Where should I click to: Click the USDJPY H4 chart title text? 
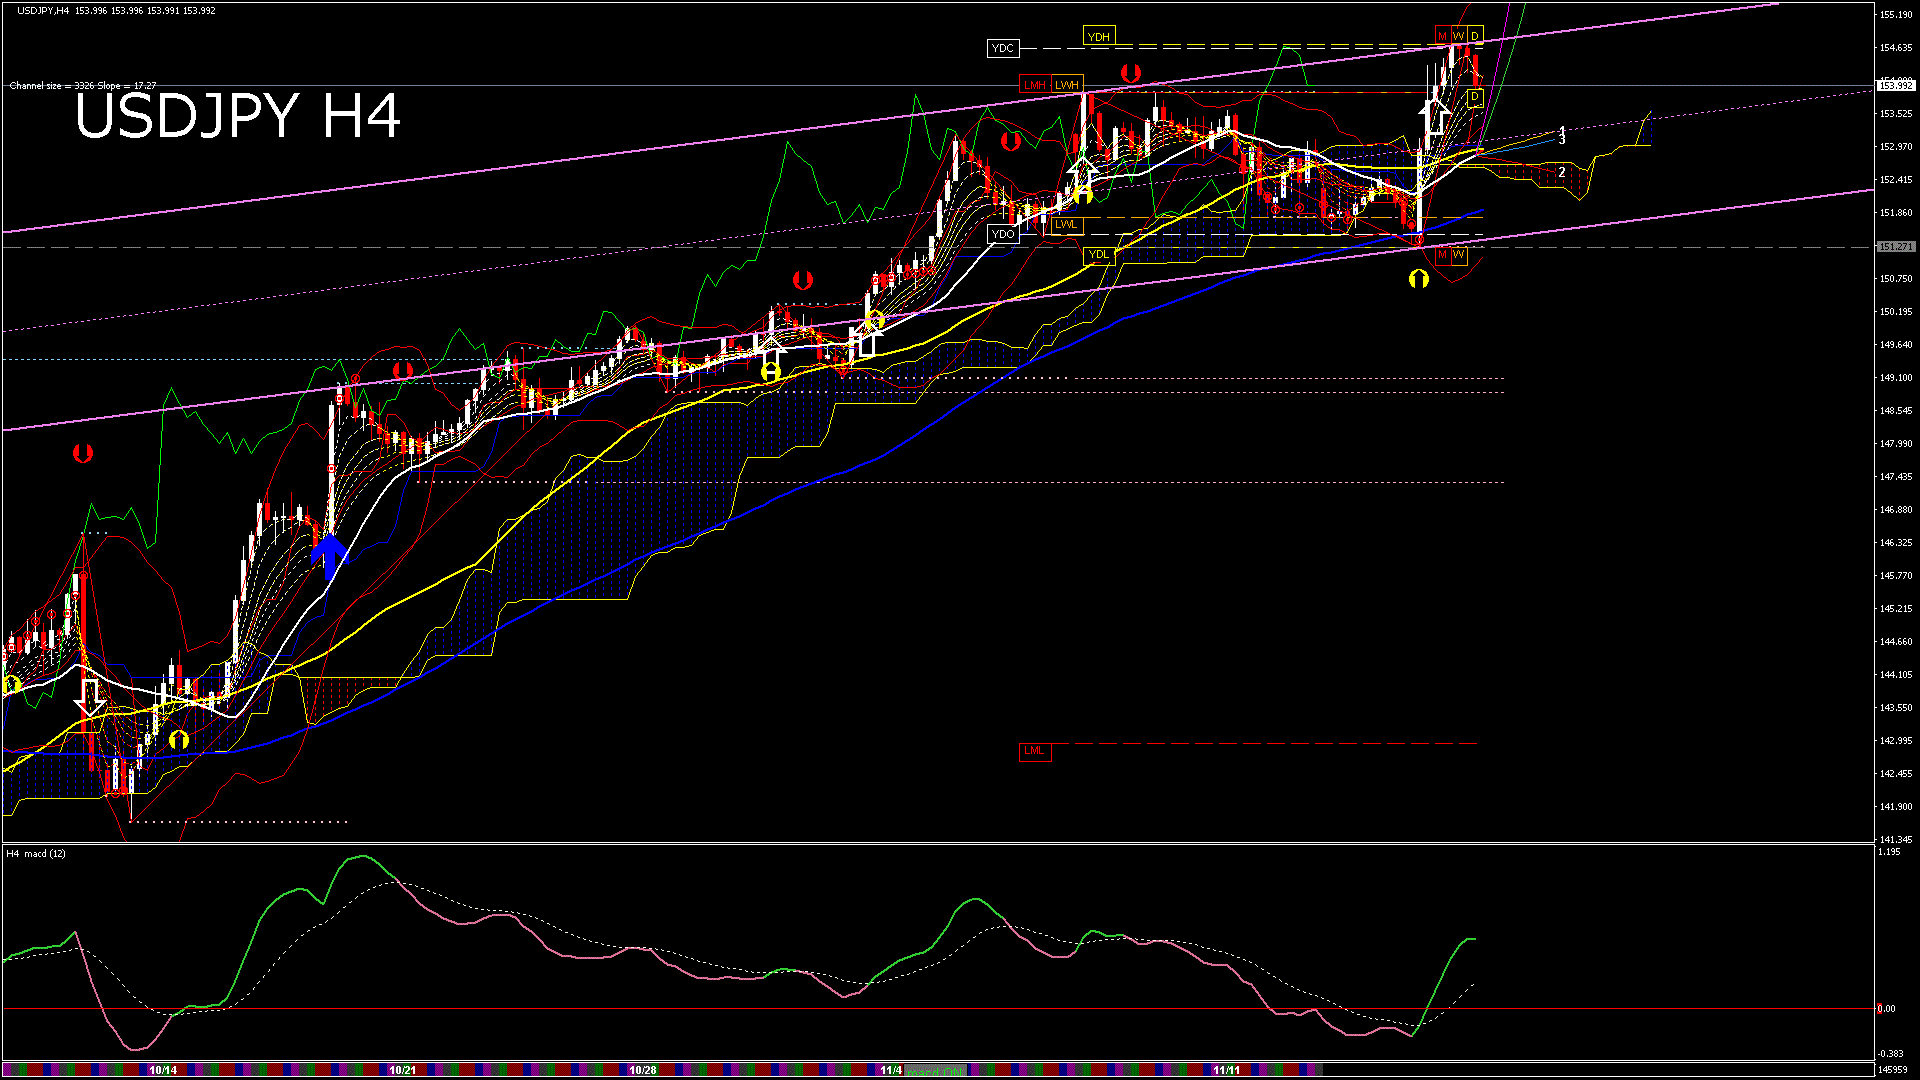[x=238, y=116]
